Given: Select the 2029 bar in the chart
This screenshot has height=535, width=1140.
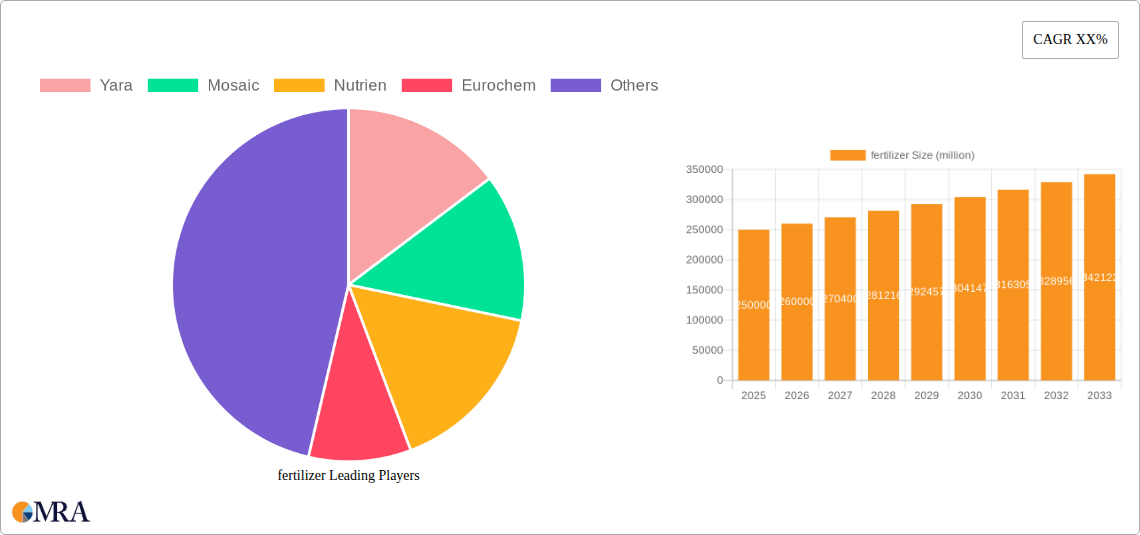Looking at the screenshot, I should click(x=927, y=292).
